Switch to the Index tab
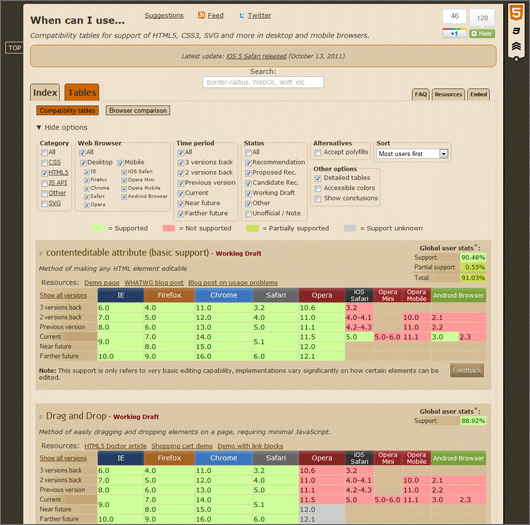Image resolution: width=530 pixels, height=525 pixels. tap(45, 92)
